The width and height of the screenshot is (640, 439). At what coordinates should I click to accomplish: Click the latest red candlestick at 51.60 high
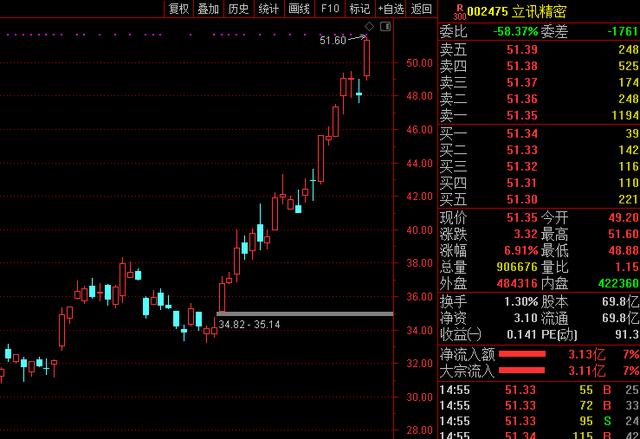tap(367, 58)
